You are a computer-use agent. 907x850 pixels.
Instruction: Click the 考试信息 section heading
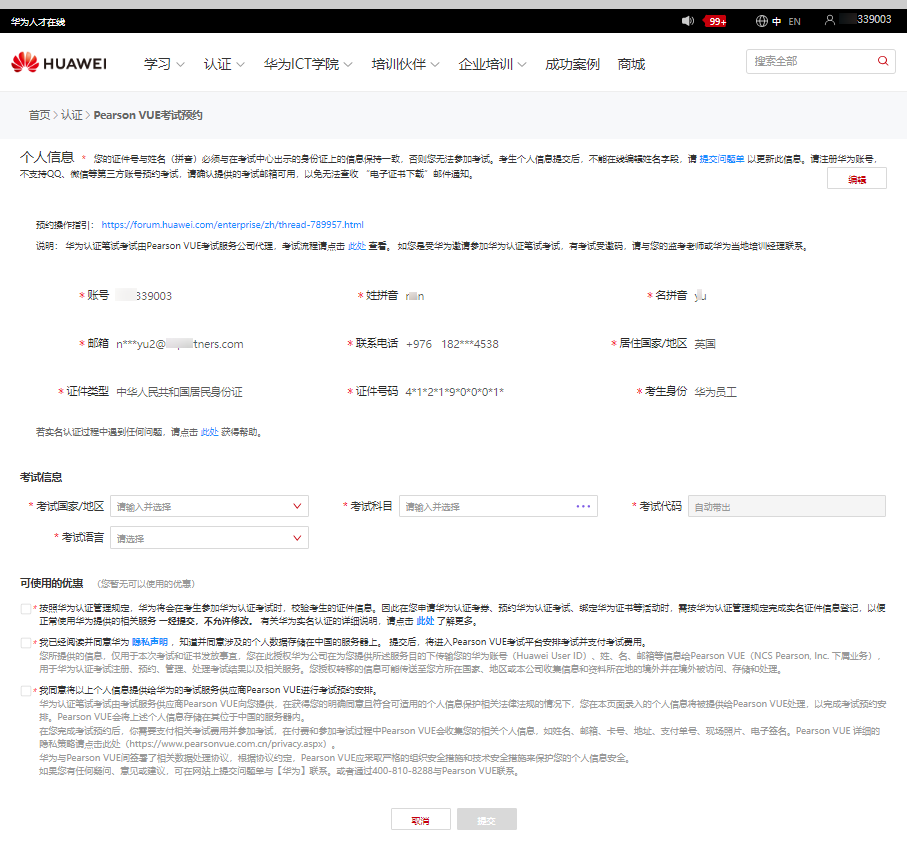[x=41, y=477]
